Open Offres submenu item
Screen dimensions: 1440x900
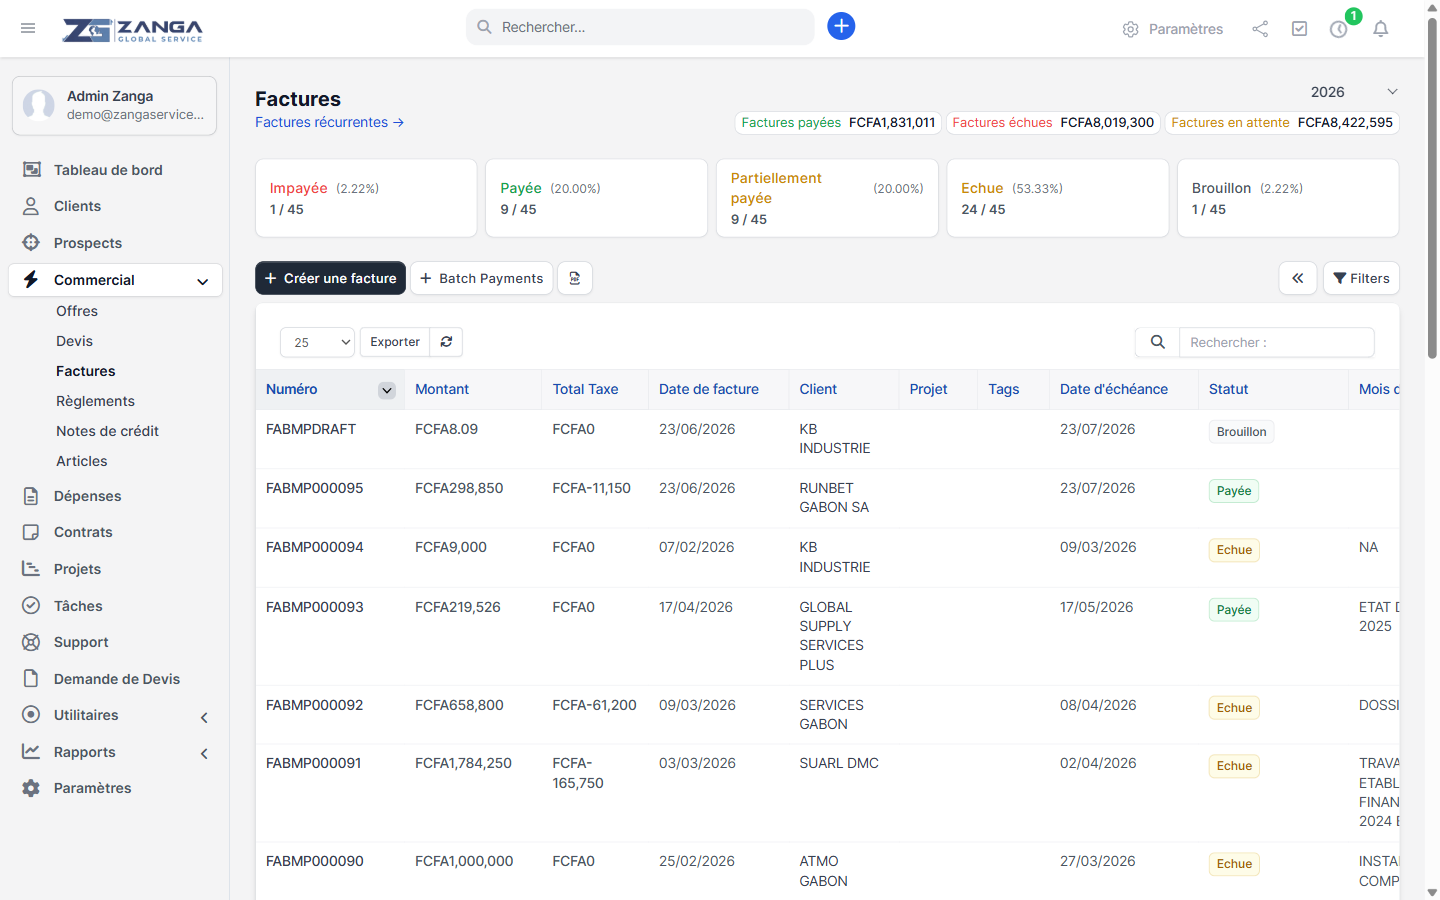pos(77,311)
